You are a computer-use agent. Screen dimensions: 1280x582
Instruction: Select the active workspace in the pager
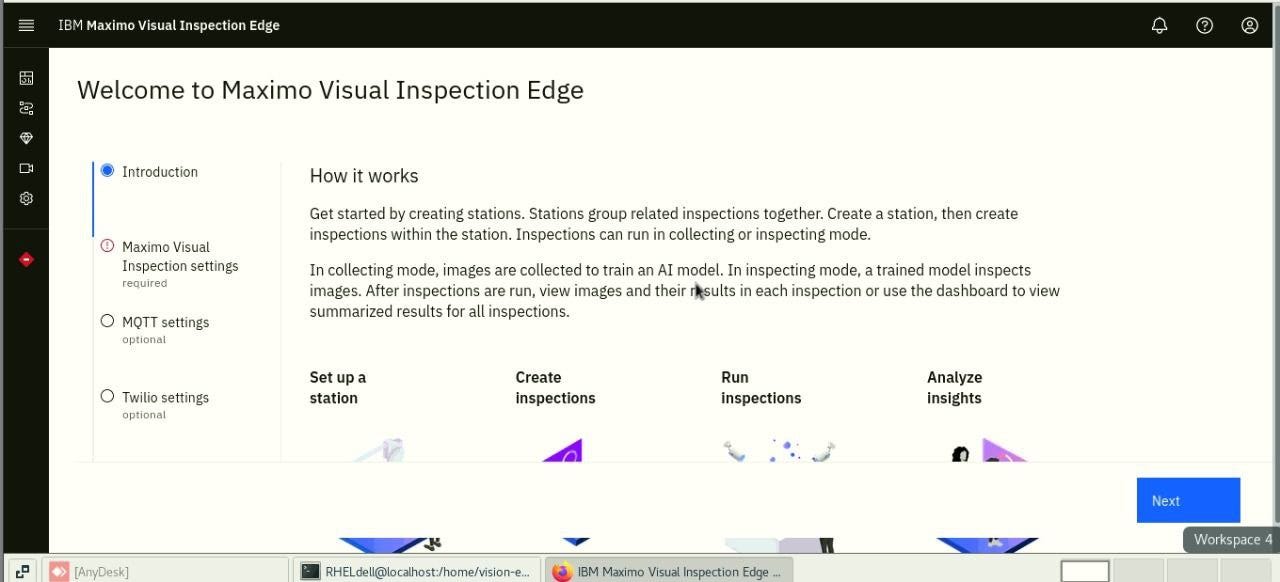1085,571
